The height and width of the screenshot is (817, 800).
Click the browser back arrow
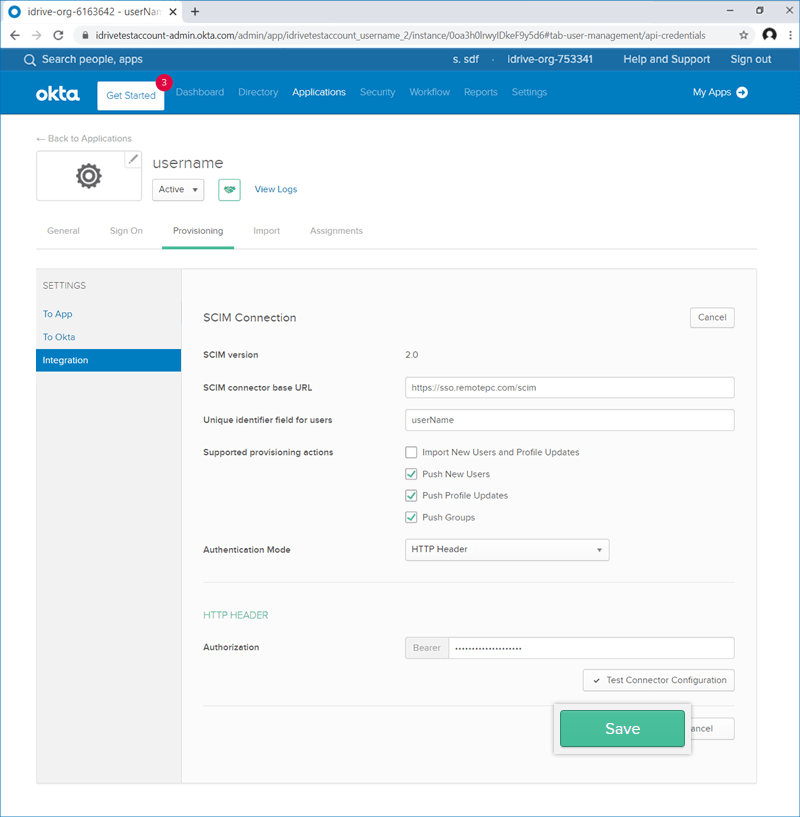[x=15, y=35]
